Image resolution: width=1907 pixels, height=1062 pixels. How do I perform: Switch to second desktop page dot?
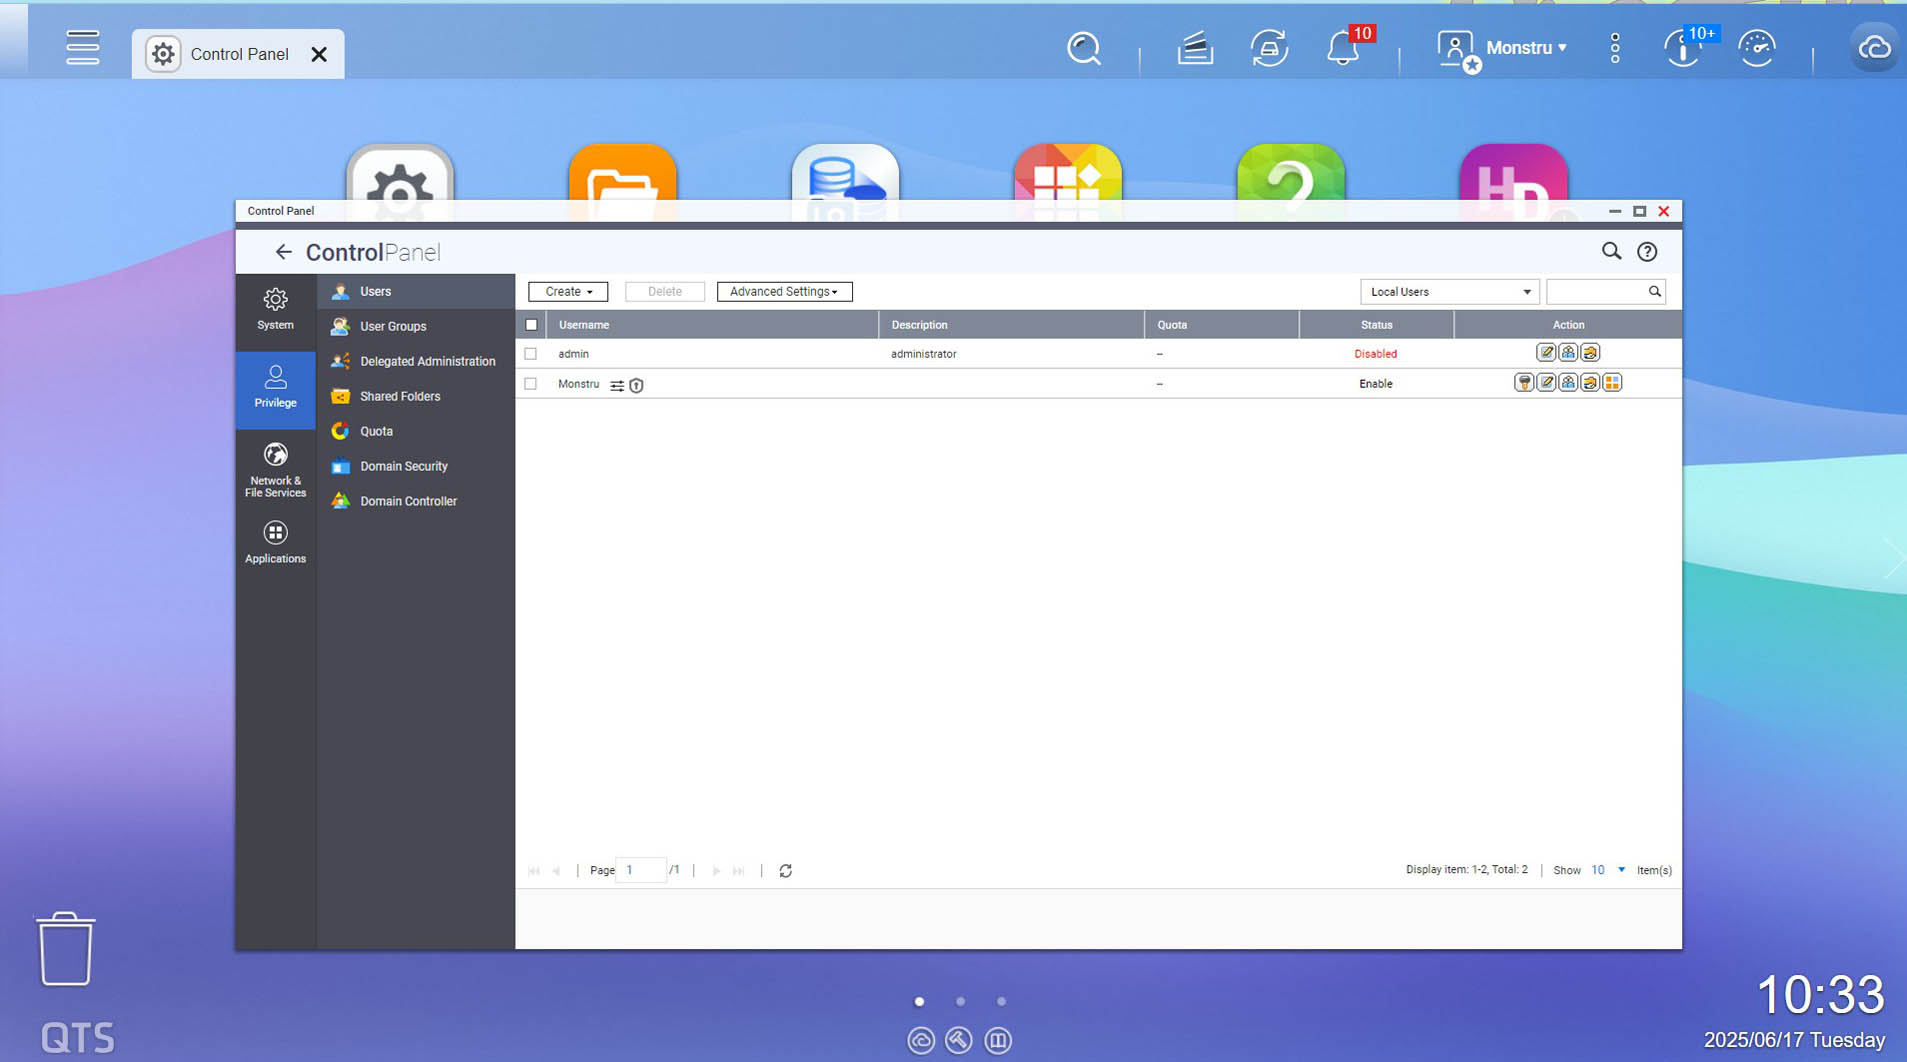960,1001
